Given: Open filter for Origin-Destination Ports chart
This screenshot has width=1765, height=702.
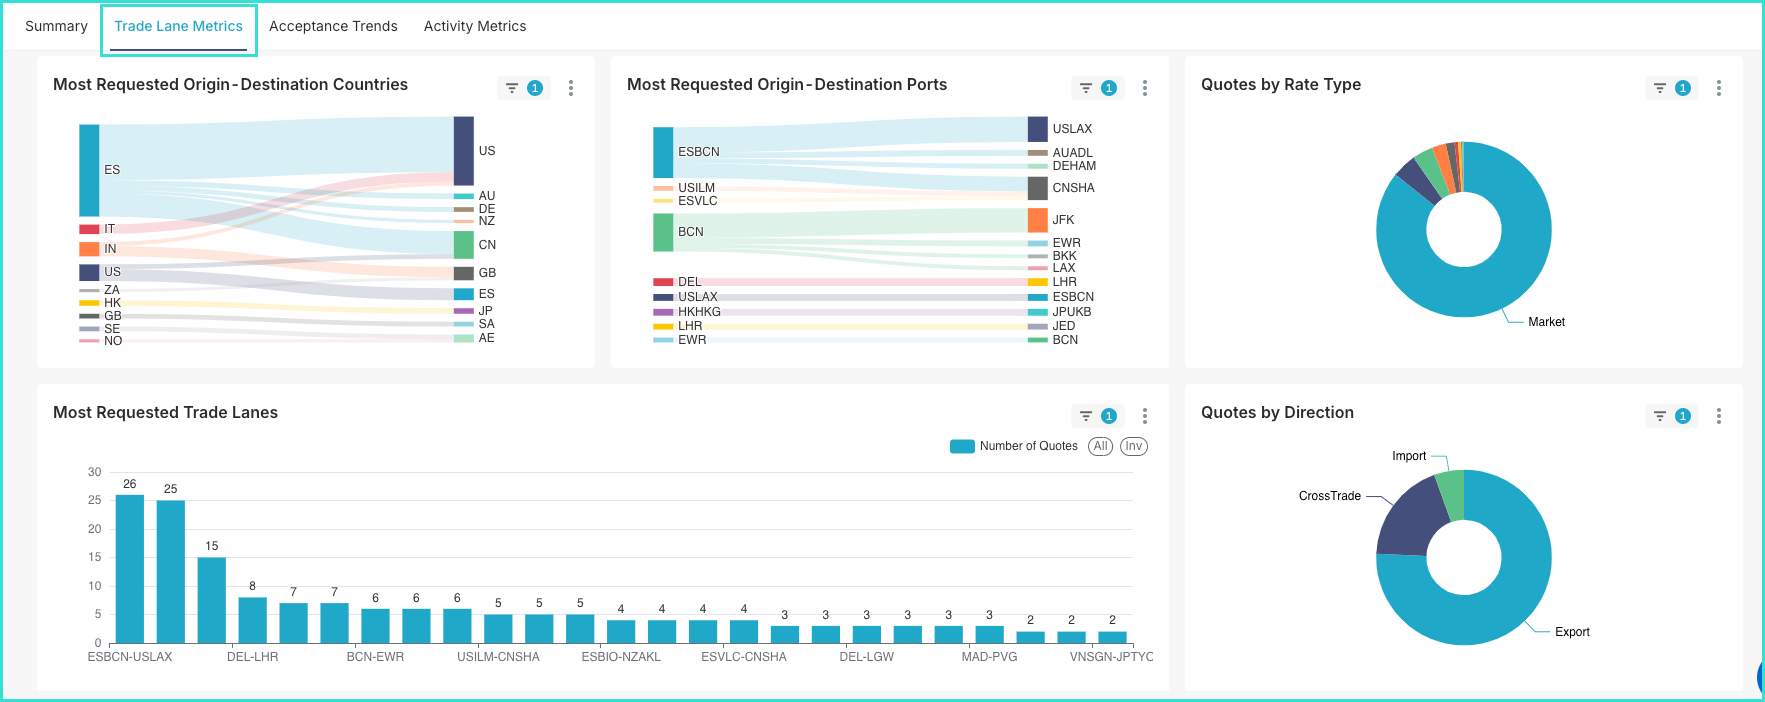Looking at the screenshot, I should [1087, 88].
